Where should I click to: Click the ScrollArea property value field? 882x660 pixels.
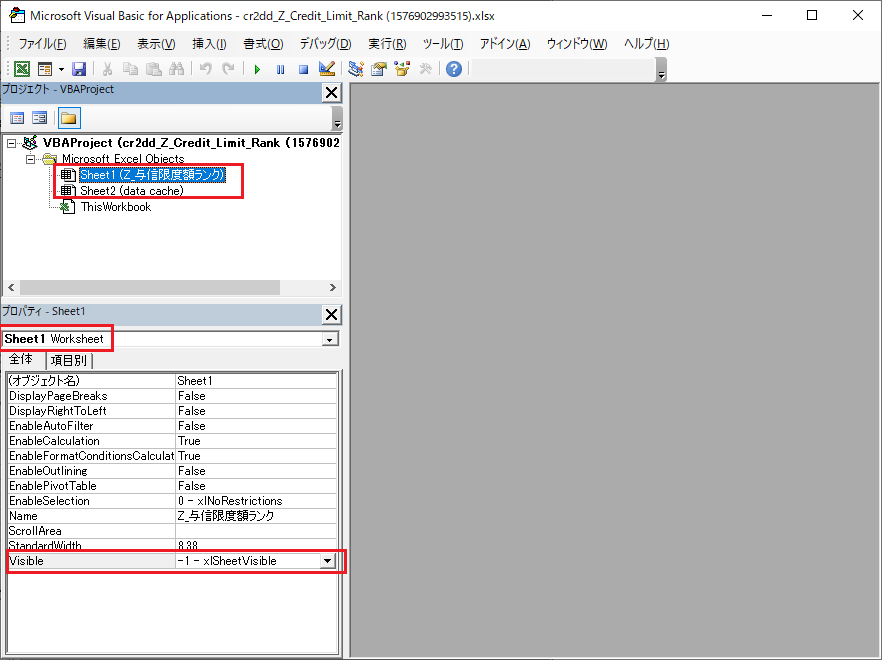(x=256, y=531)
